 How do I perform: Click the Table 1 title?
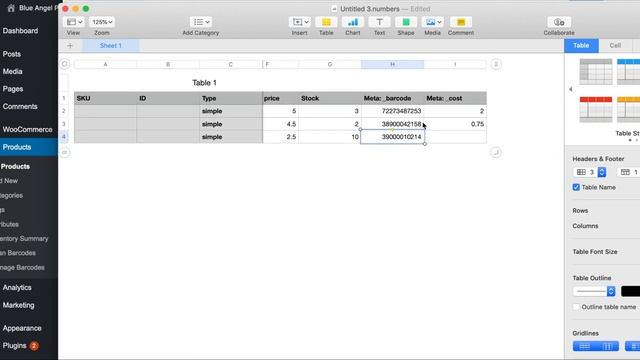point(204,83)
